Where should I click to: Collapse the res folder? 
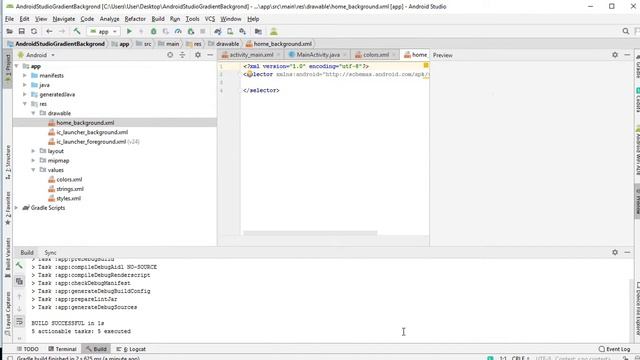point(24,104)
